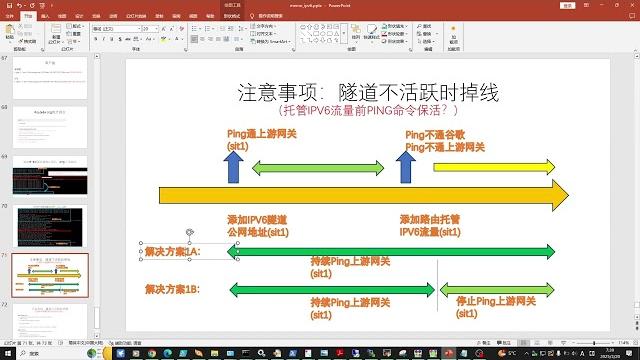Open the Shape Outline dropdown
The height and width of the screenshot is (360, 640).
[395, 34]
